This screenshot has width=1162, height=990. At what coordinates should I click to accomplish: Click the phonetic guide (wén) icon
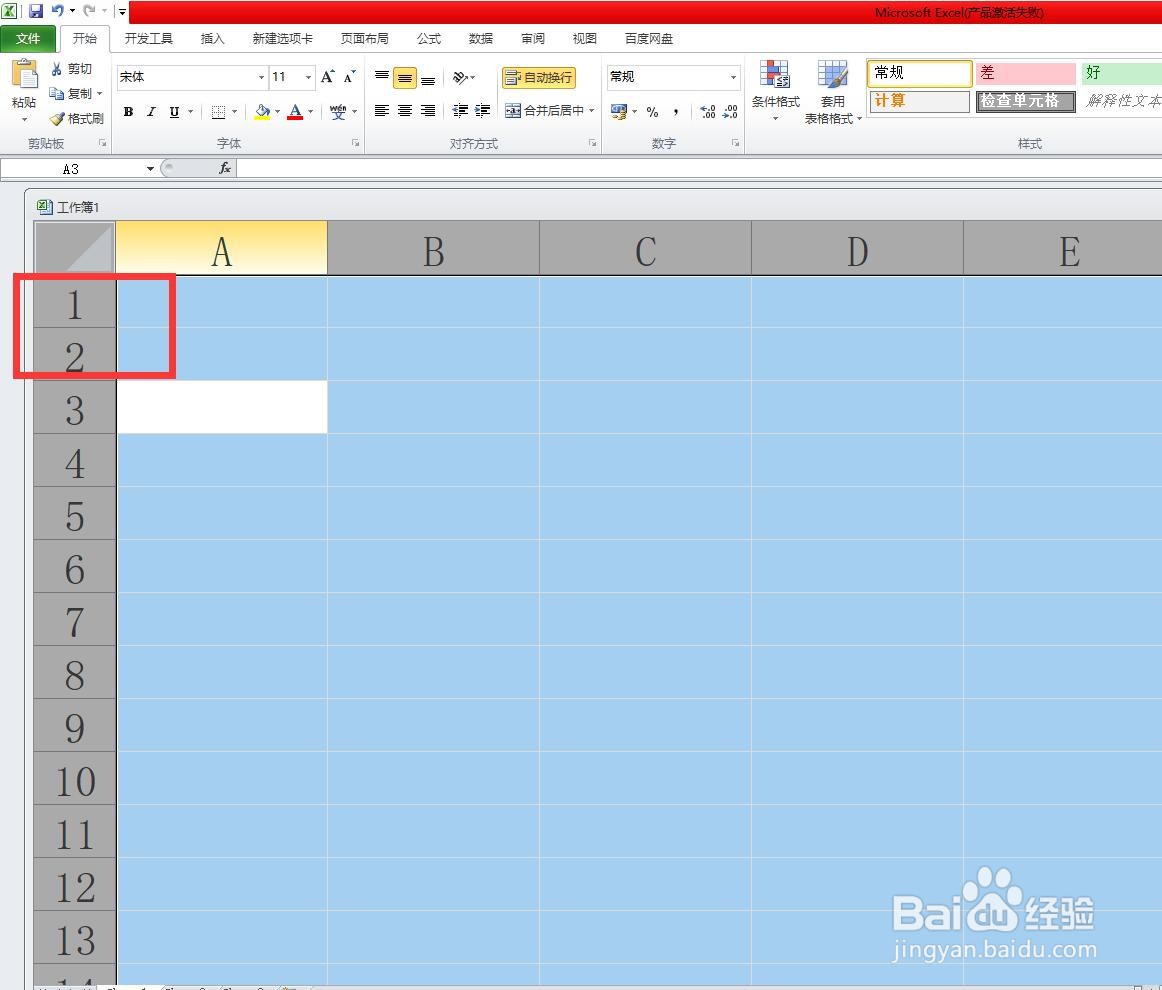(338, 112)
